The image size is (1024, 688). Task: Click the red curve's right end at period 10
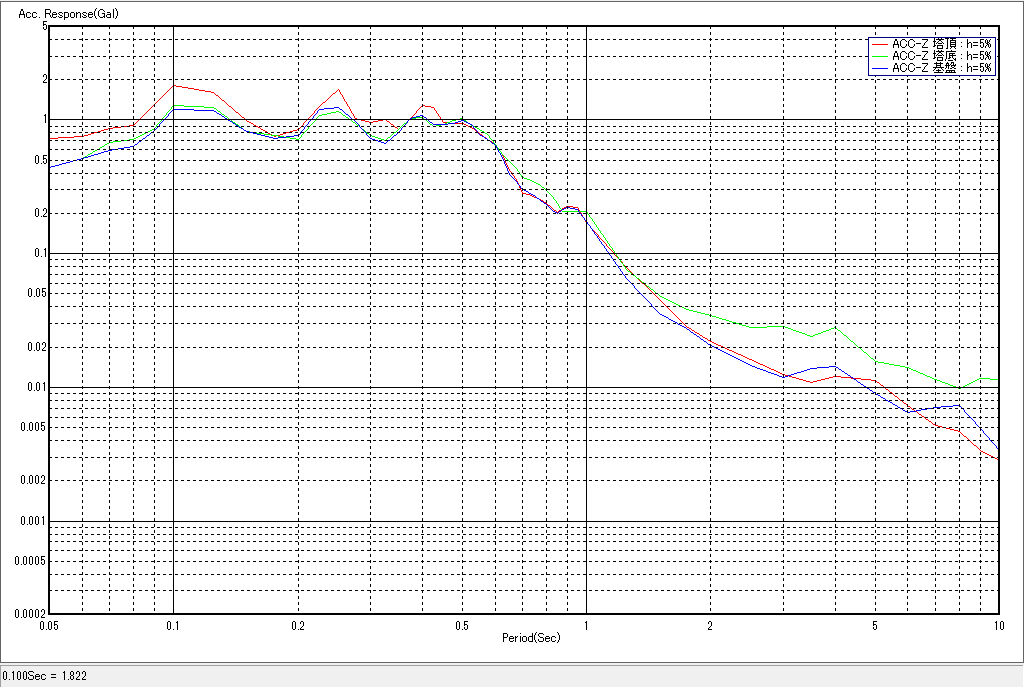pos(997,458)
